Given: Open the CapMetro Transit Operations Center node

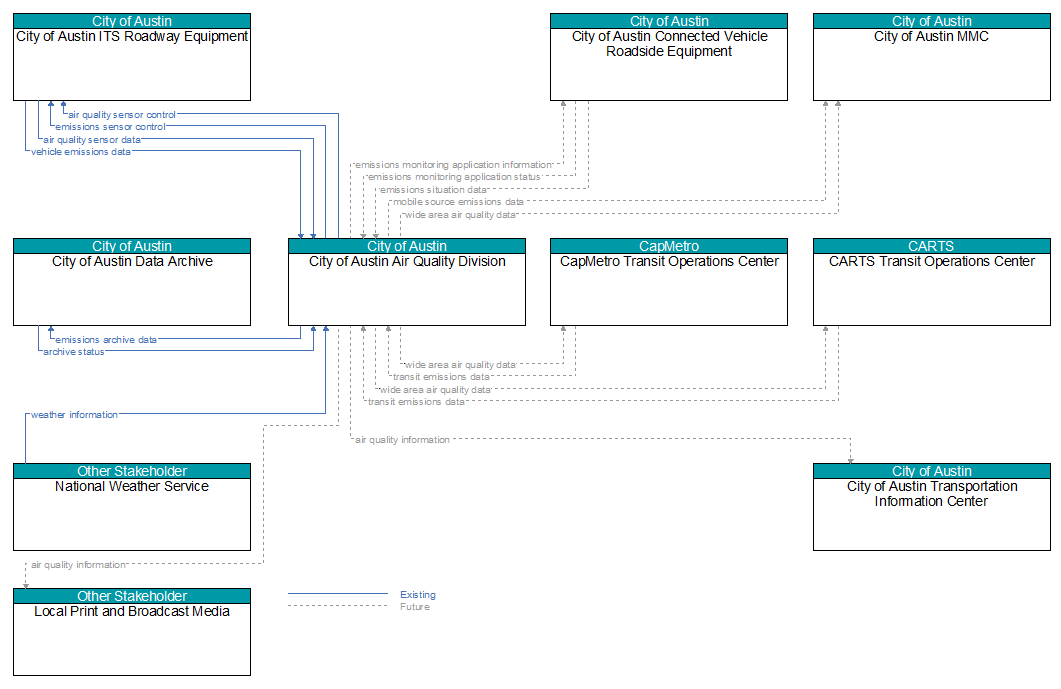Looking at the screenshot, I should [669, 282].
